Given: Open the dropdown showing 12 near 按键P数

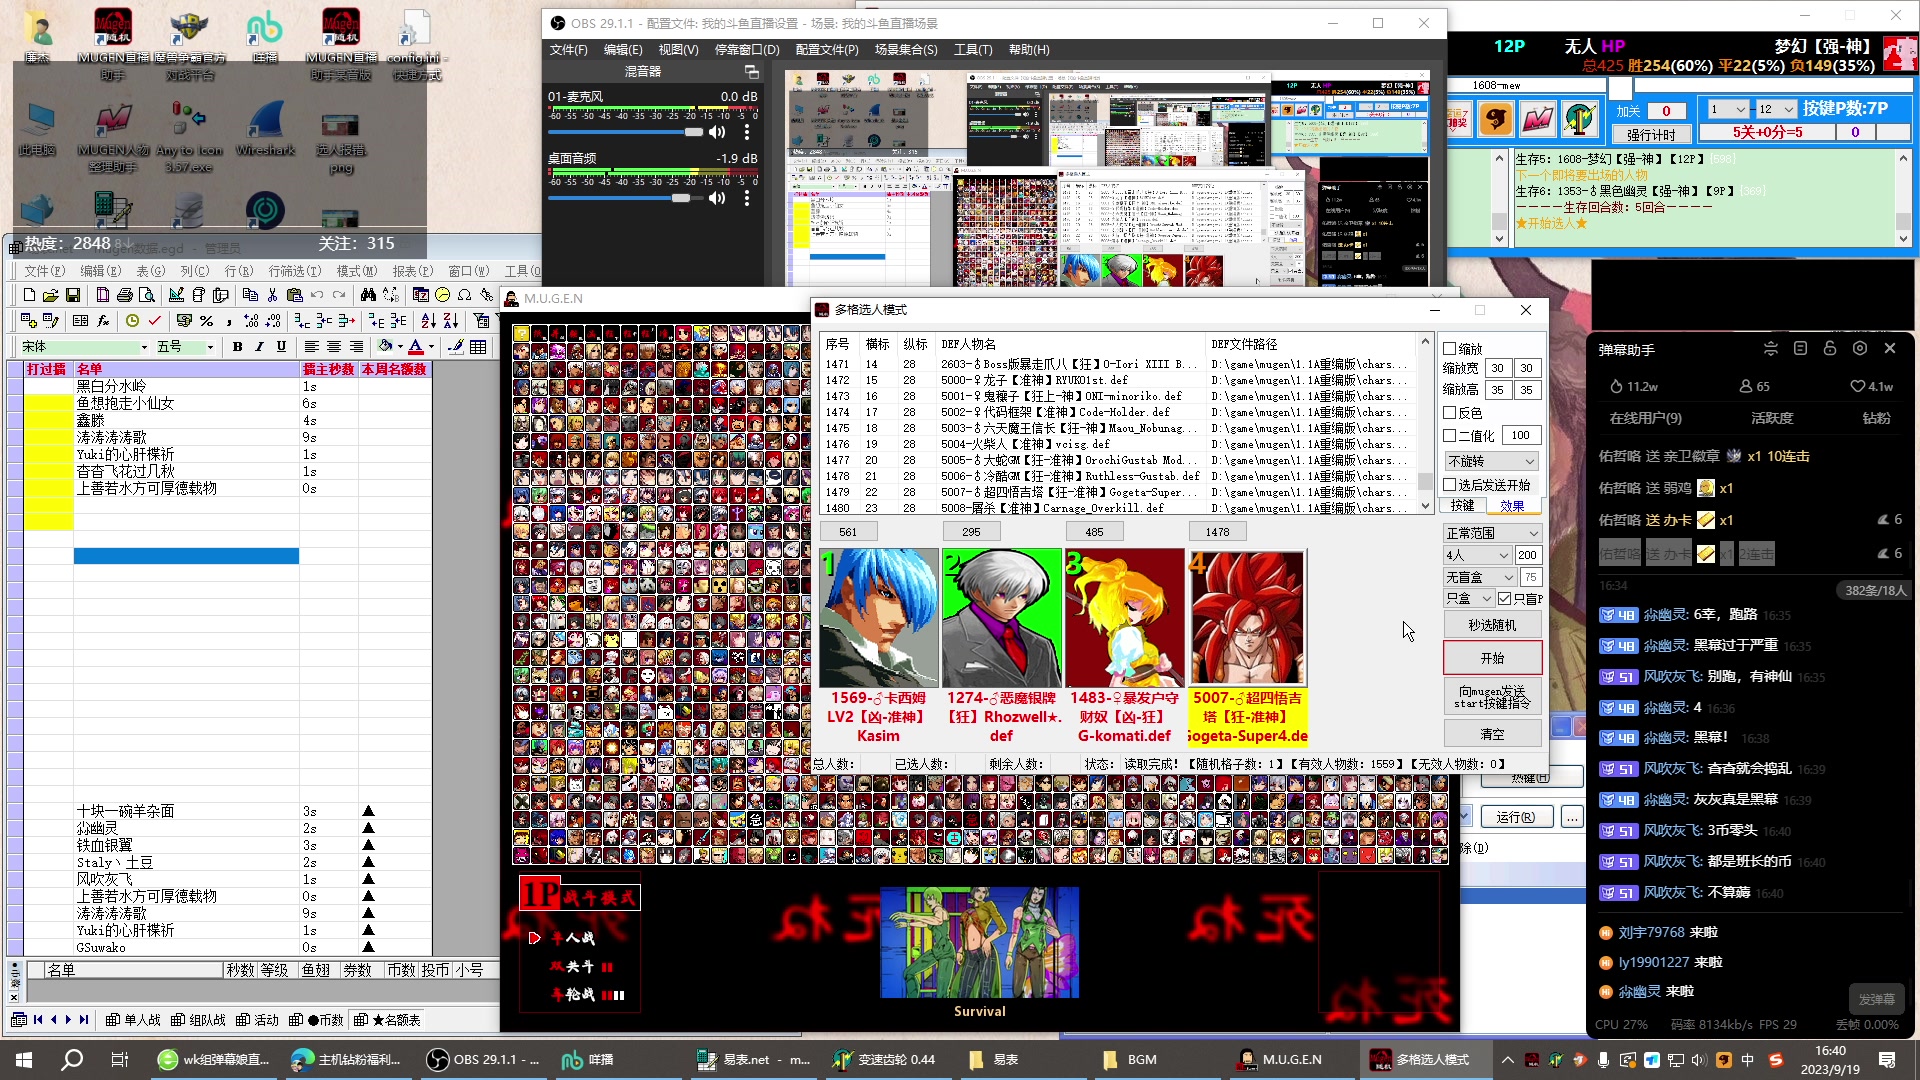Looking at the screenshot, I should (x=1776, y=110).
